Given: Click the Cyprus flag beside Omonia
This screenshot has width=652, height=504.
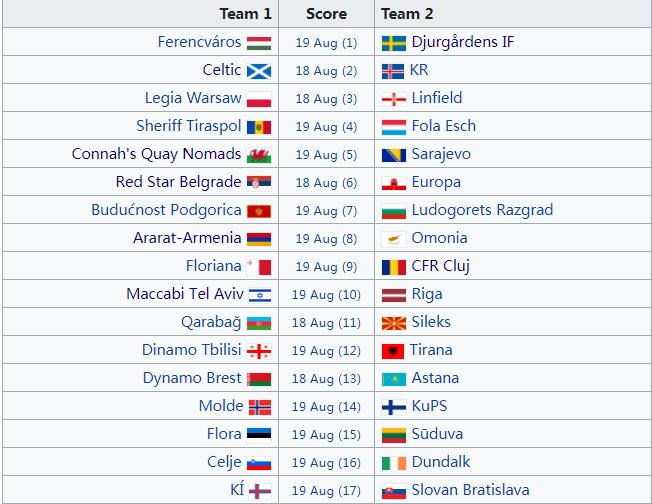Looking at the screenshot, I should point(393,239).
